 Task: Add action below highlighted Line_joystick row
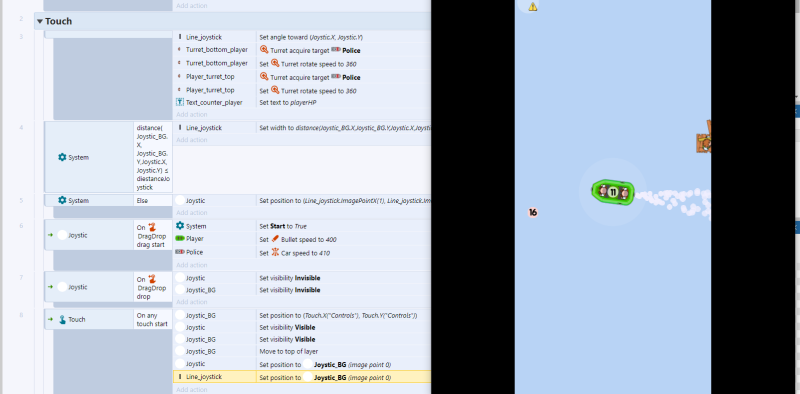click(x=192, y=390)
